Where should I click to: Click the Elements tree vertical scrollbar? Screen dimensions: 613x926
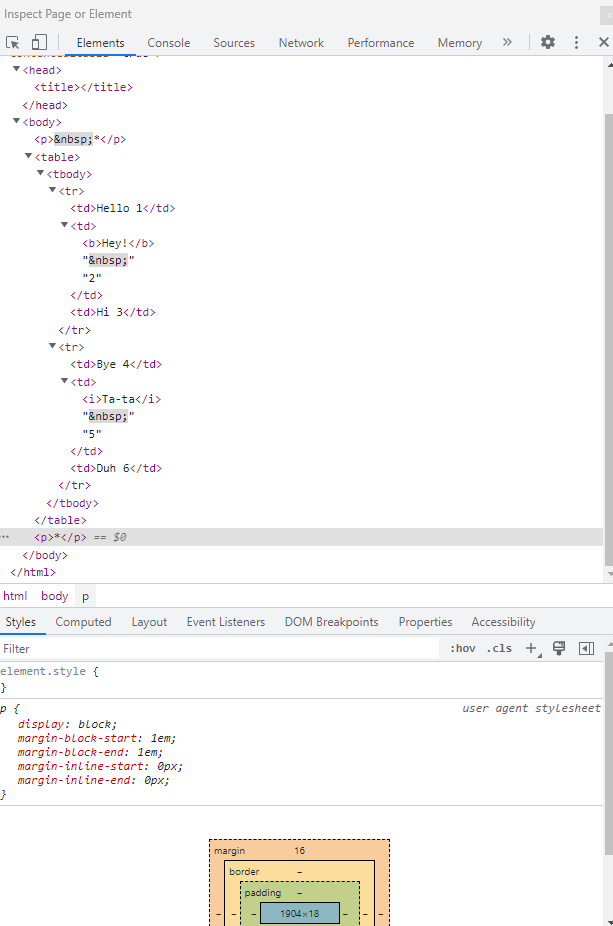(x=609, y=340)
